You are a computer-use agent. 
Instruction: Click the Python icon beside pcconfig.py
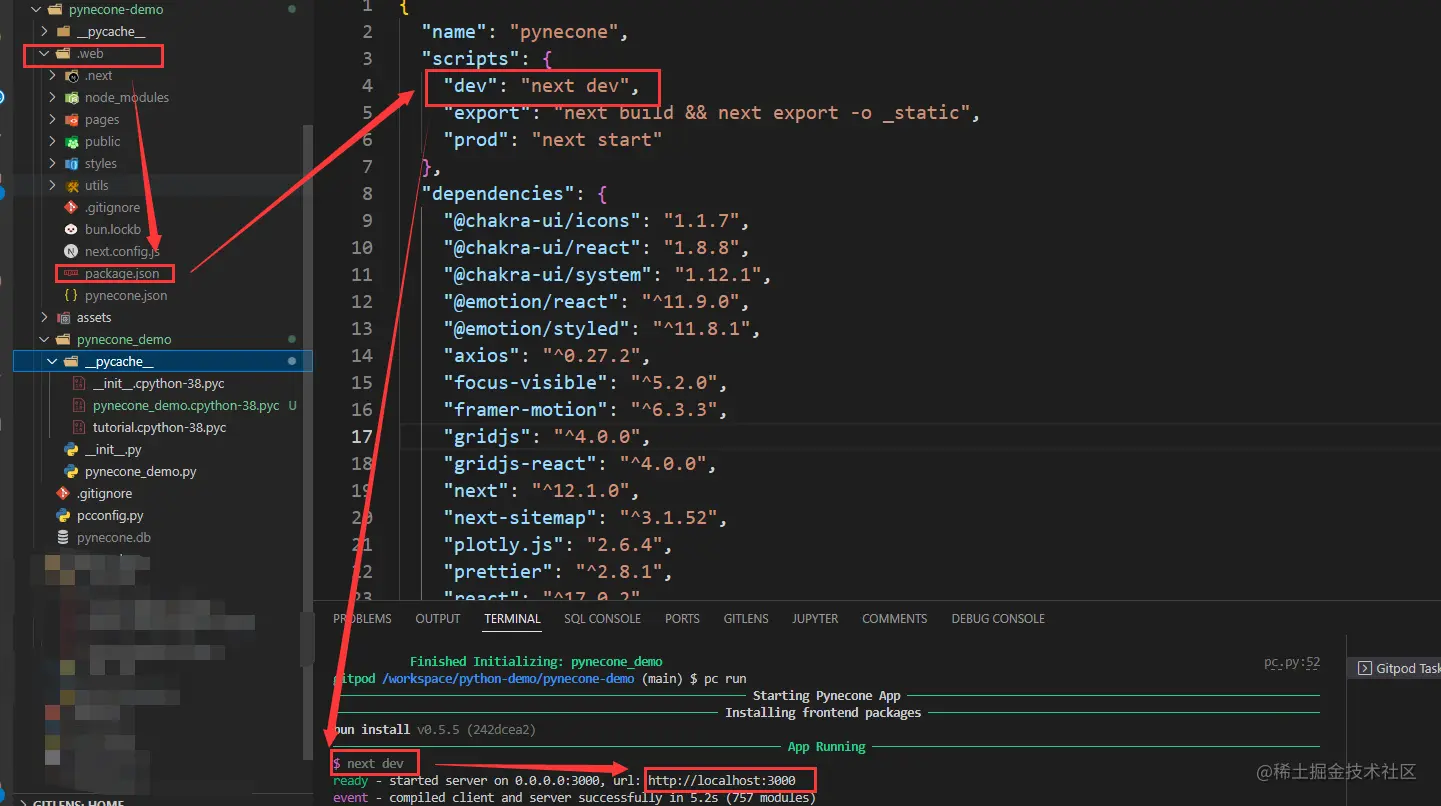(x=63, y=516)
